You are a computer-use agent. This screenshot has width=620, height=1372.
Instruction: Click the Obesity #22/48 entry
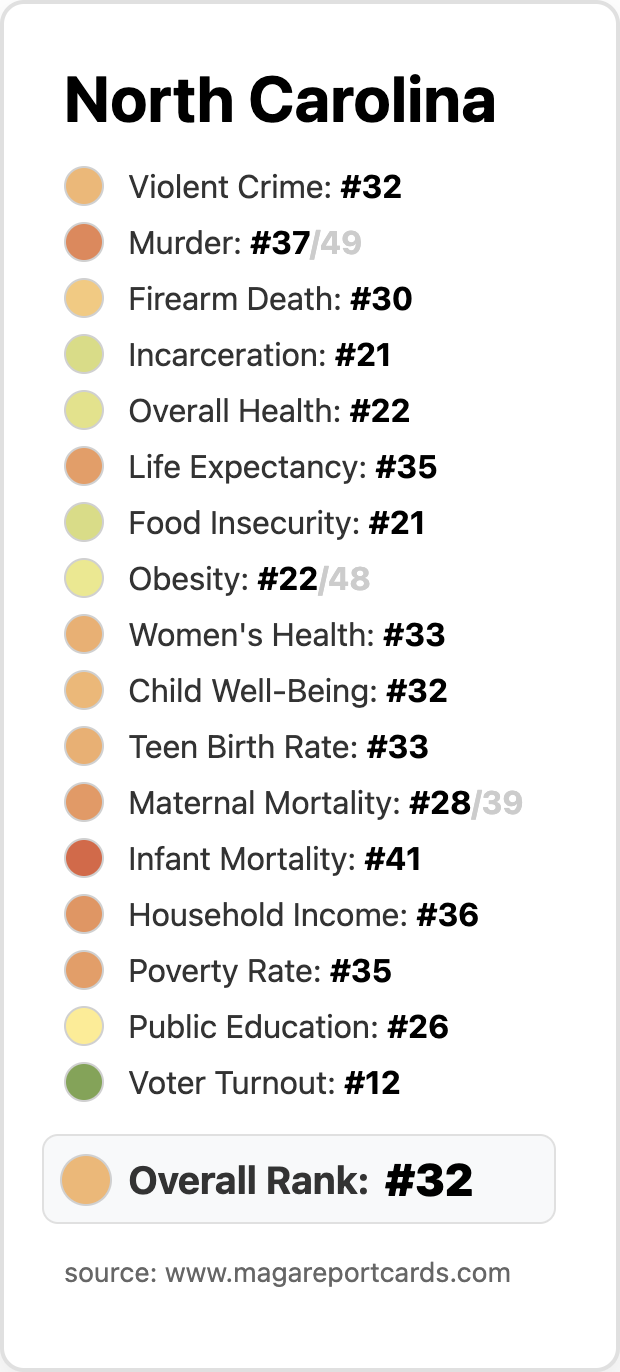click(x=250, y=579)
